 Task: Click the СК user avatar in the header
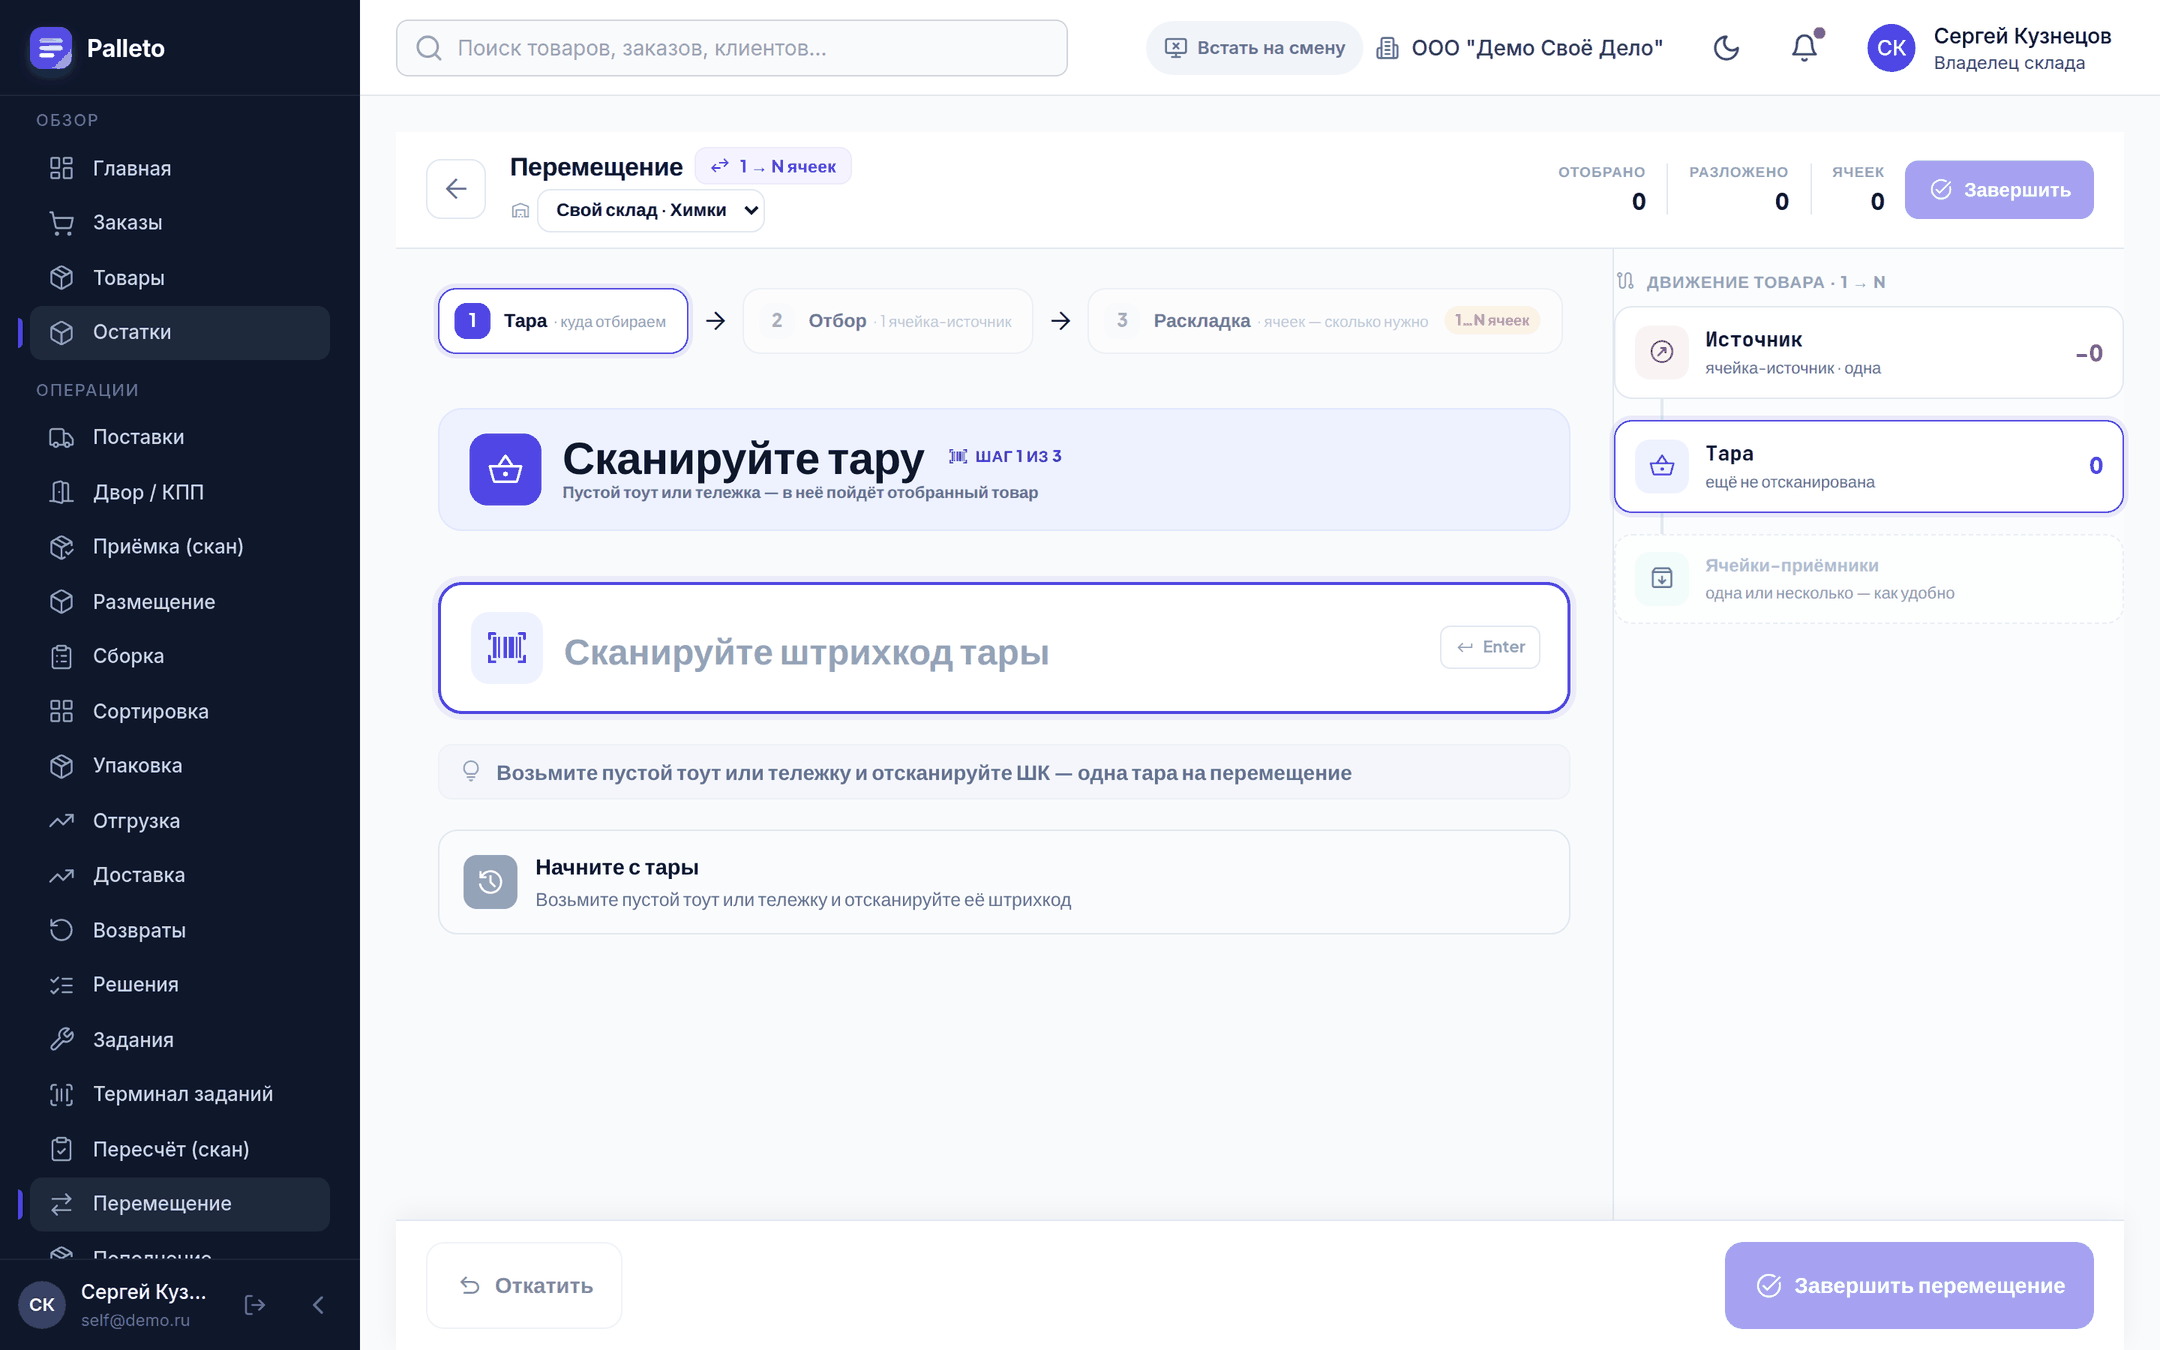pos(1891,48)
